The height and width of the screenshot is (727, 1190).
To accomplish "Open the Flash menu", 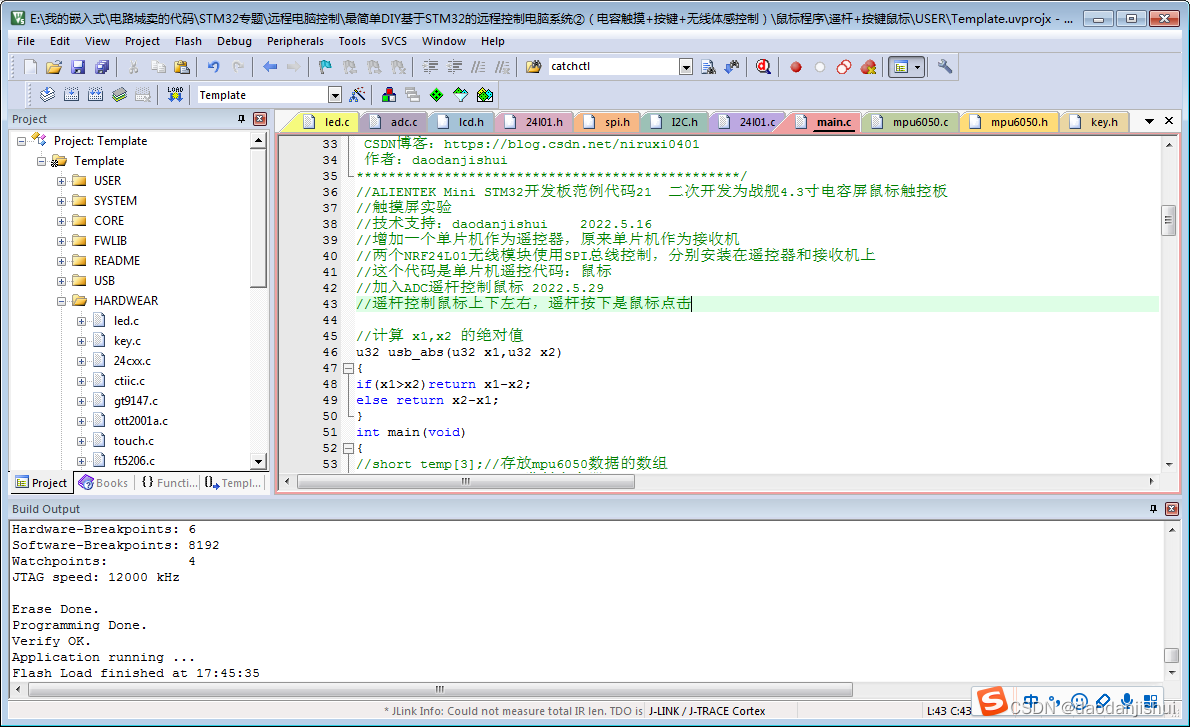I will 188,41.
